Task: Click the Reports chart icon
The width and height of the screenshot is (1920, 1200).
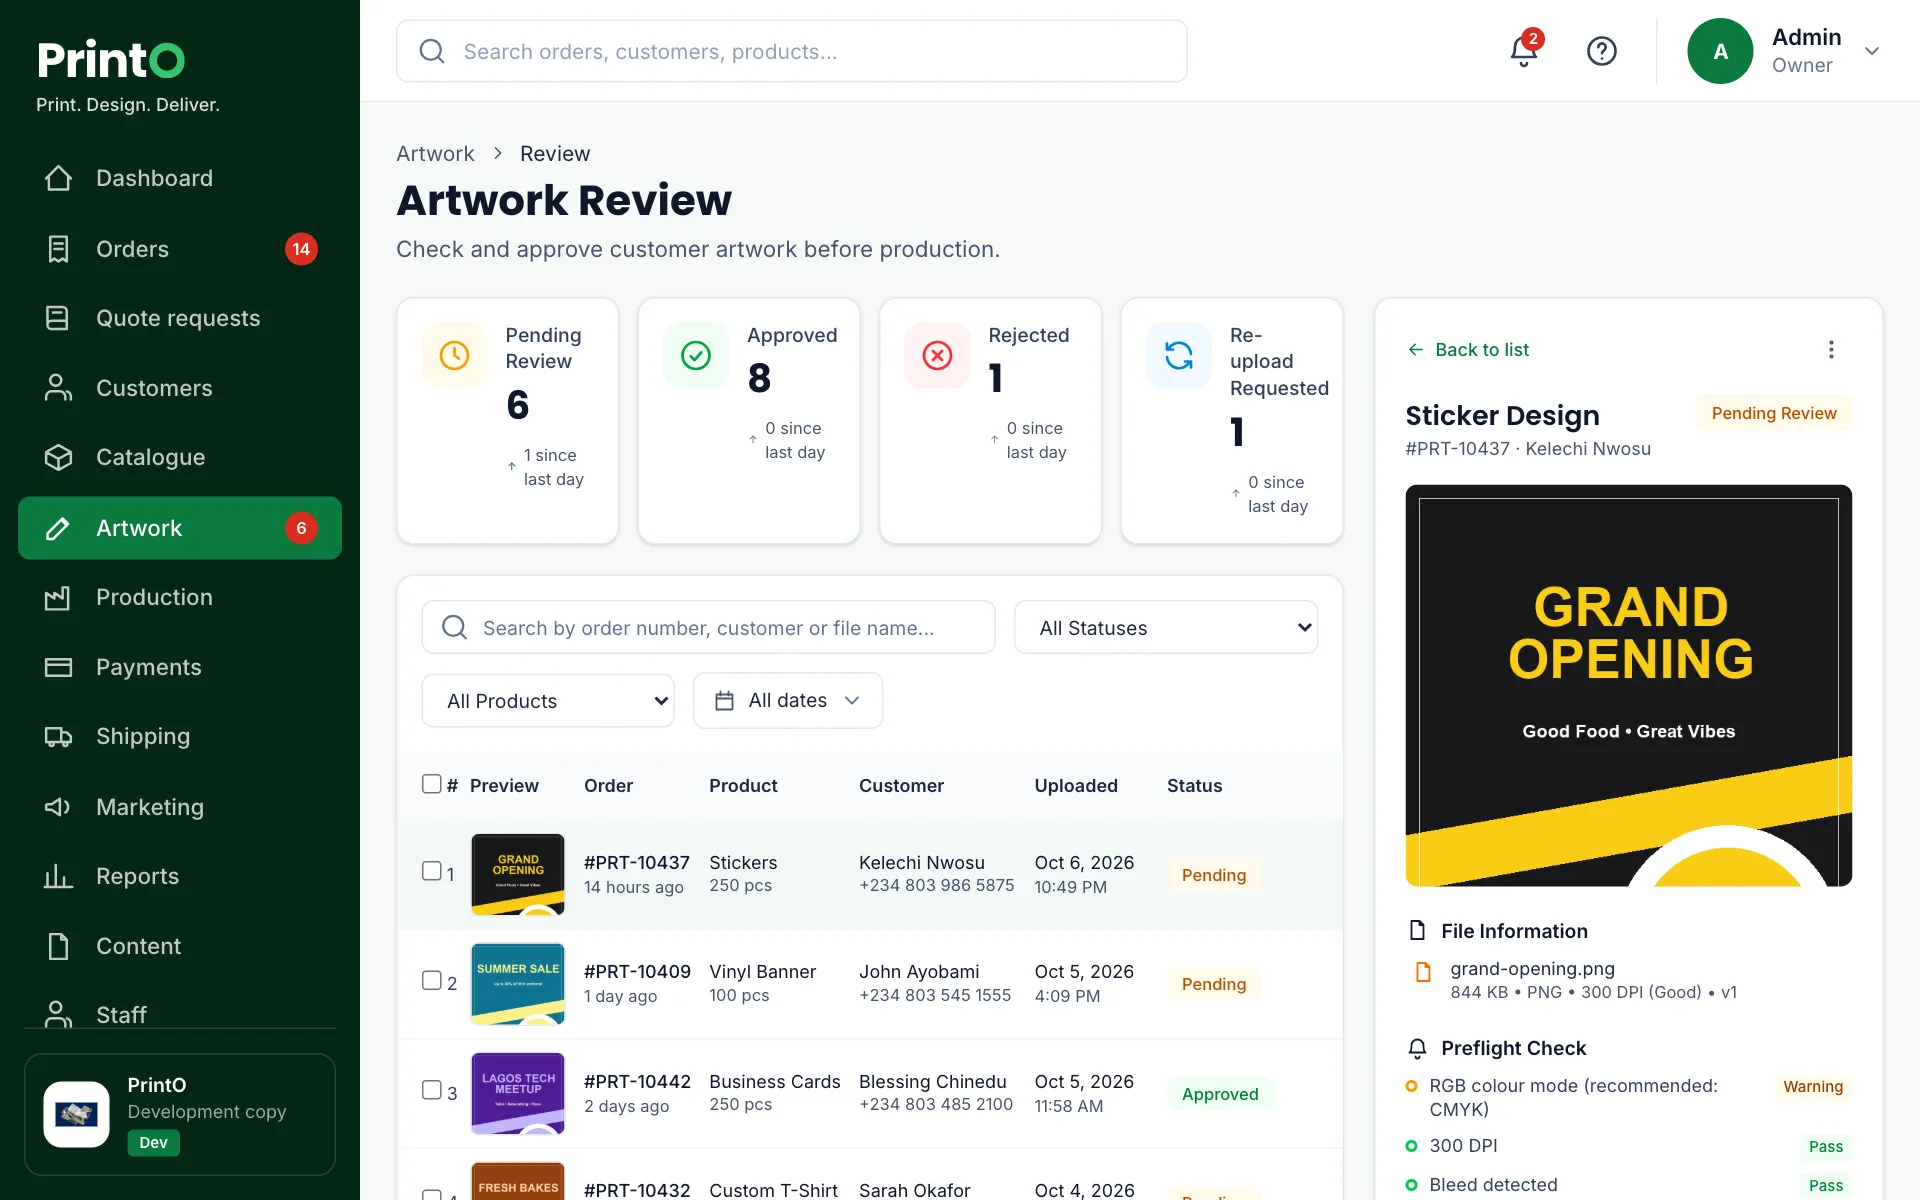Action: [x=58, y=877]
